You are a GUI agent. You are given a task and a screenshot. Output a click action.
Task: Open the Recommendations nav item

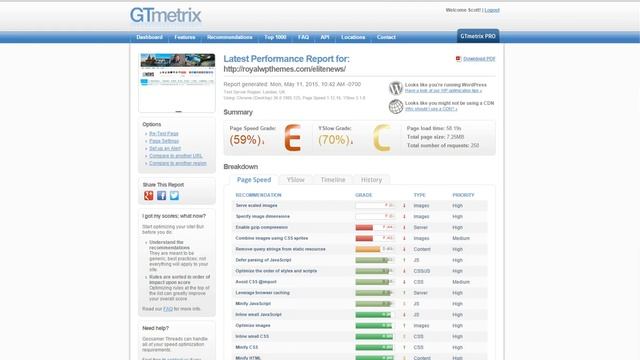[230, 37]
